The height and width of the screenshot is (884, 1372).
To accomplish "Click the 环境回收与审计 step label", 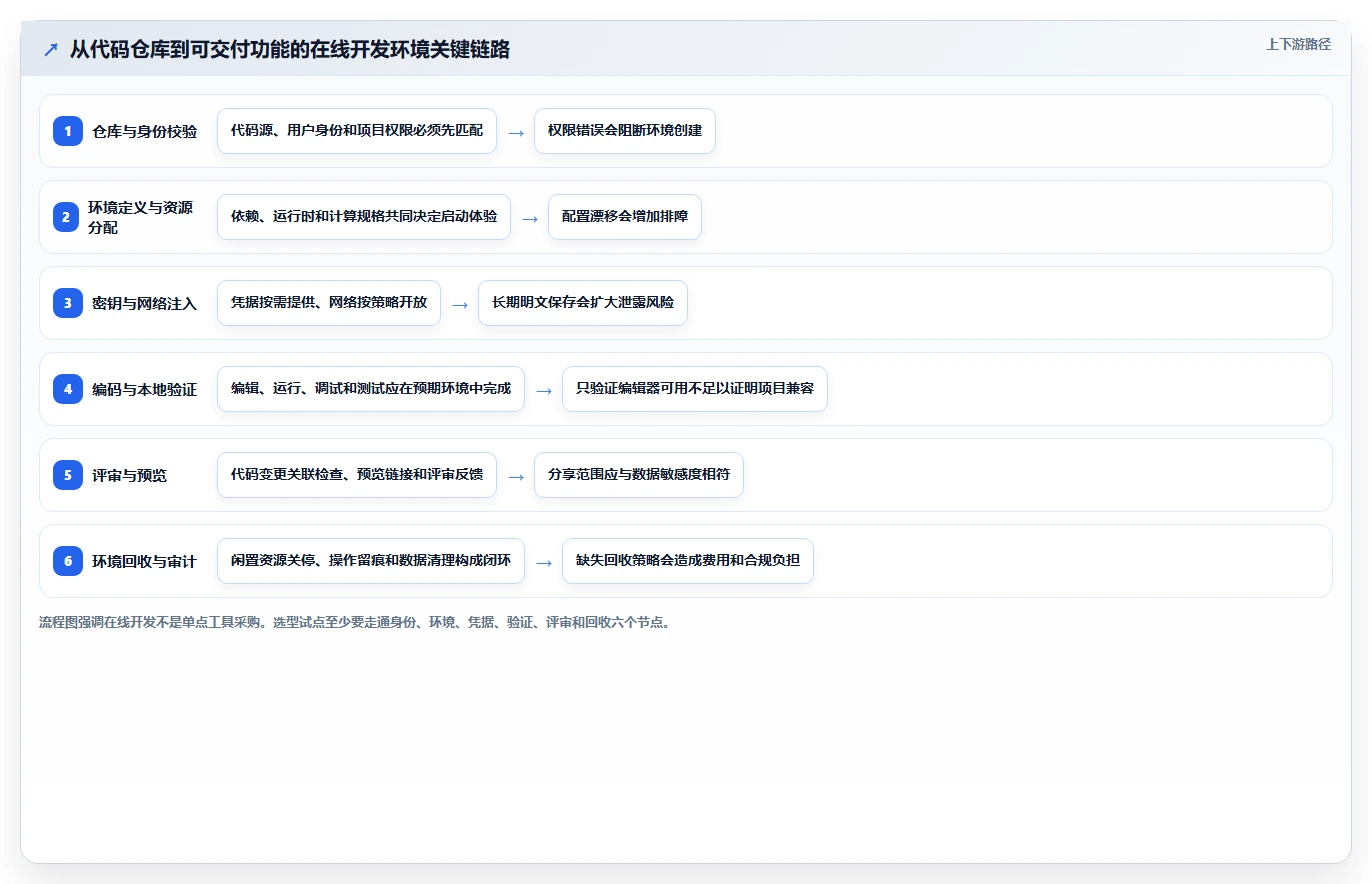I will [x=144, y=561].
